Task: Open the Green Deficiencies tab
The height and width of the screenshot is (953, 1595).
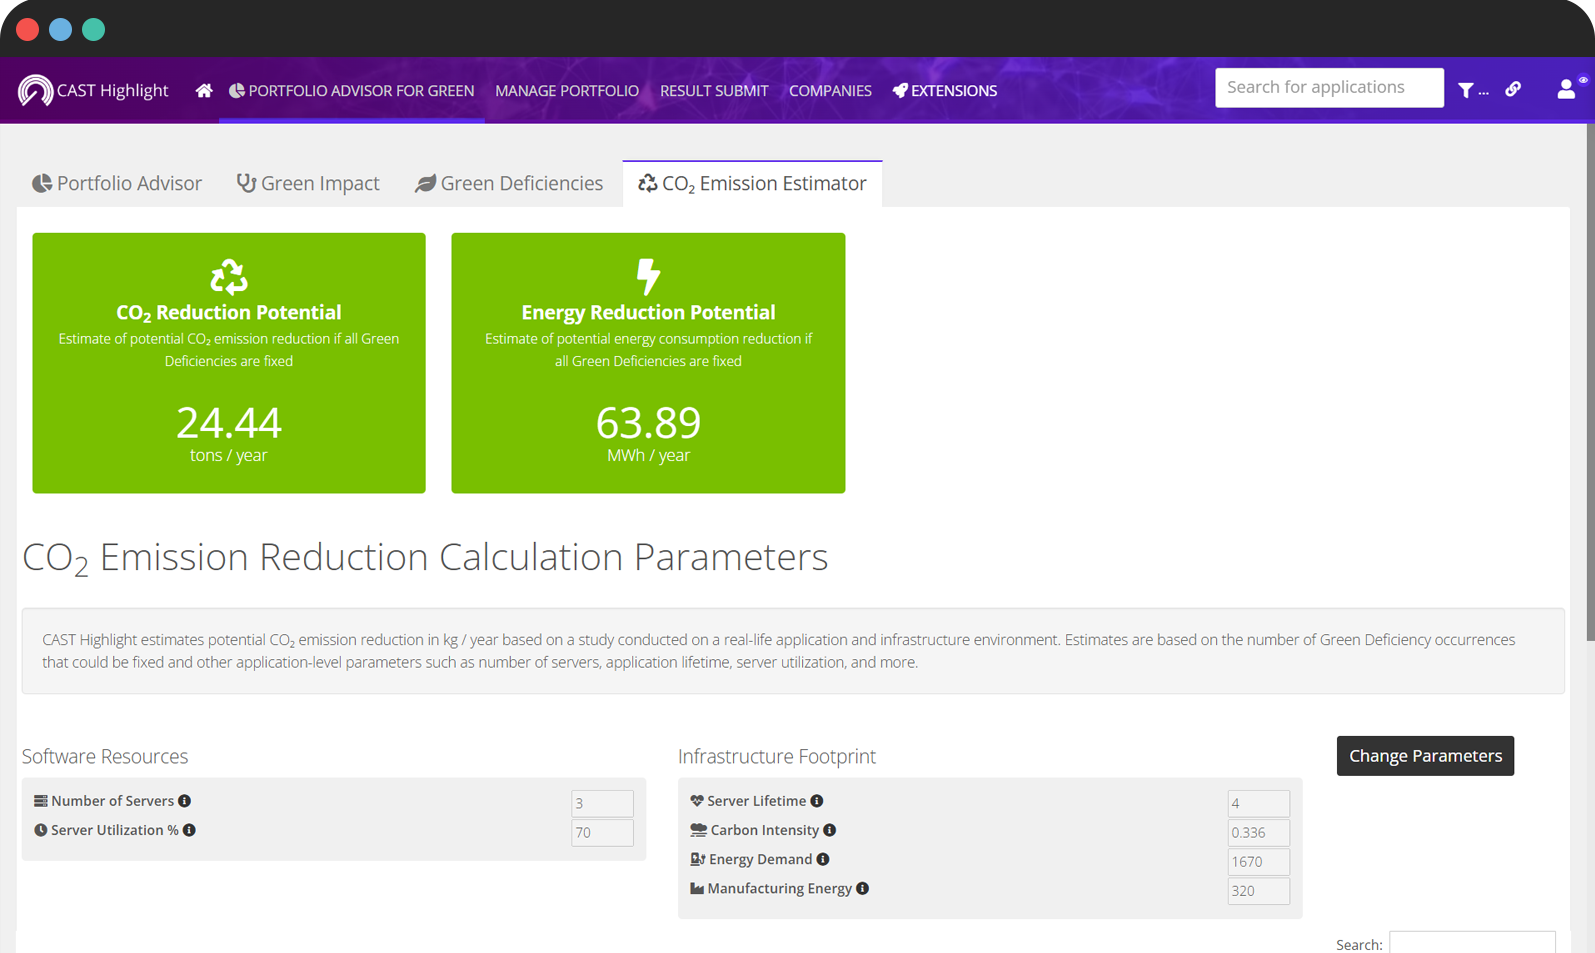Action: pyautogui.click(x=509, y=184)
